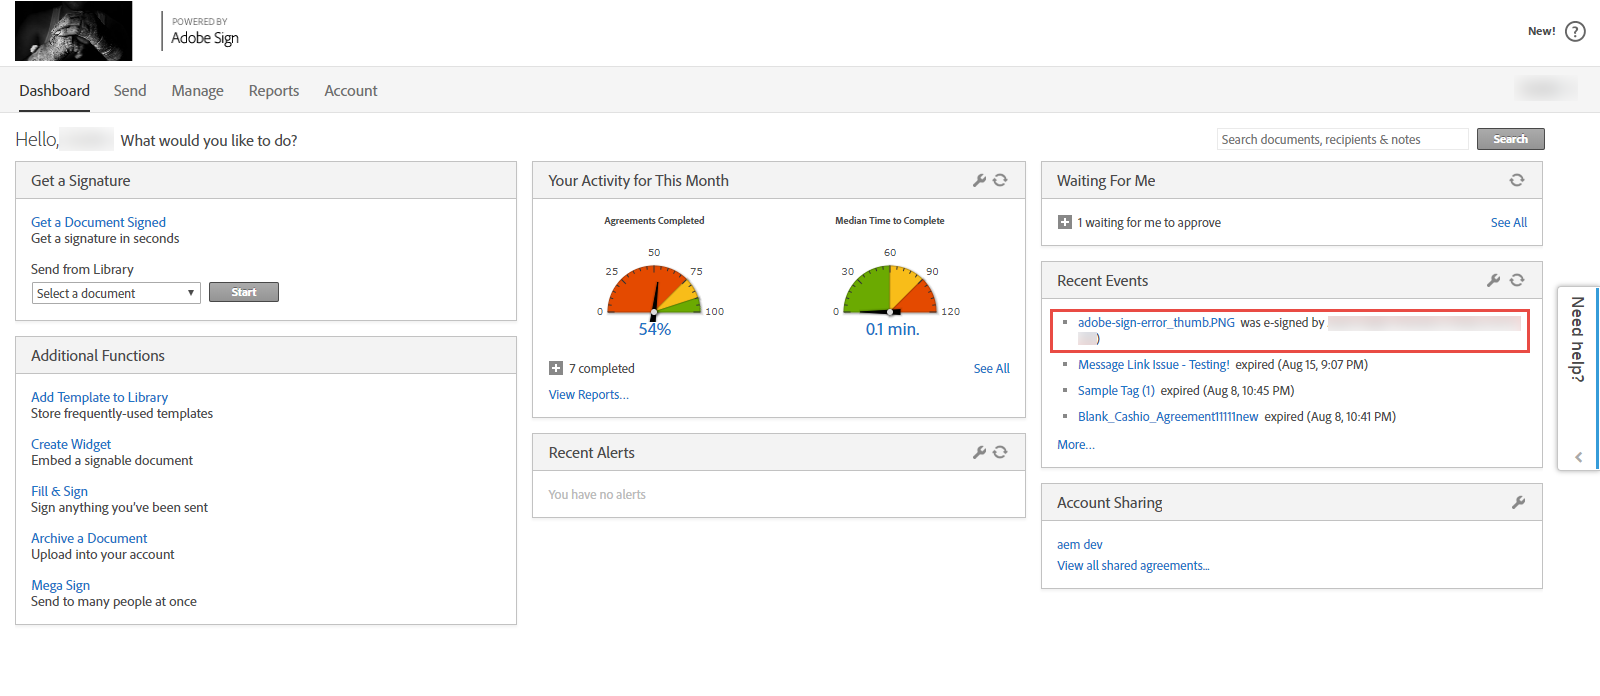Open settings wrench in Your Activity panel
Screen dimensions: 1600x696
[x=979, y=180]
